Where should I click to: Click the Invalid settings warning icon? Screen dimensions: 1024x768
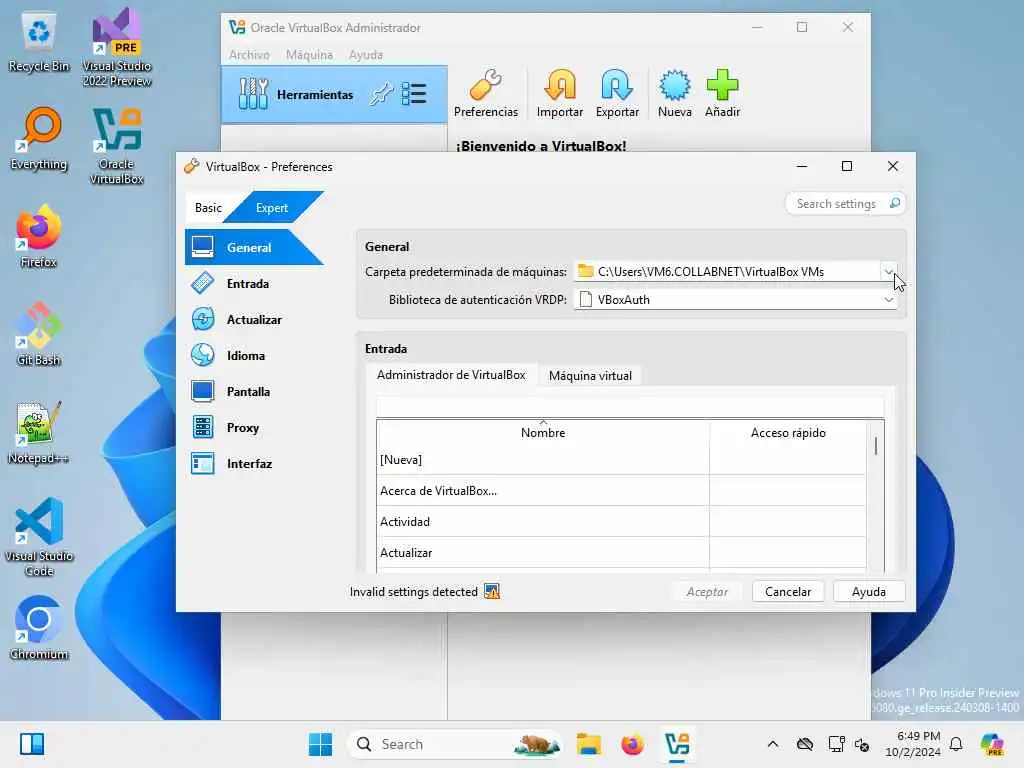(x=492, y=592)
